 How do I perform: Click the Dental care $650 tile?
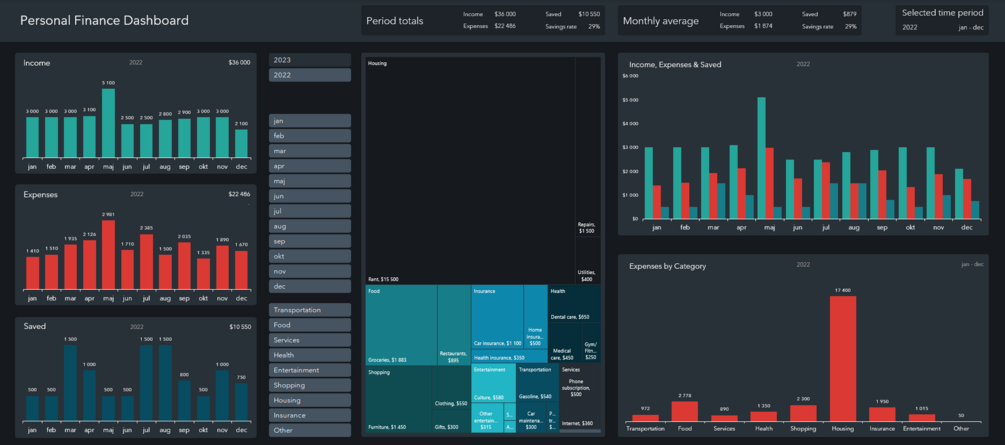tap(574, 304)
